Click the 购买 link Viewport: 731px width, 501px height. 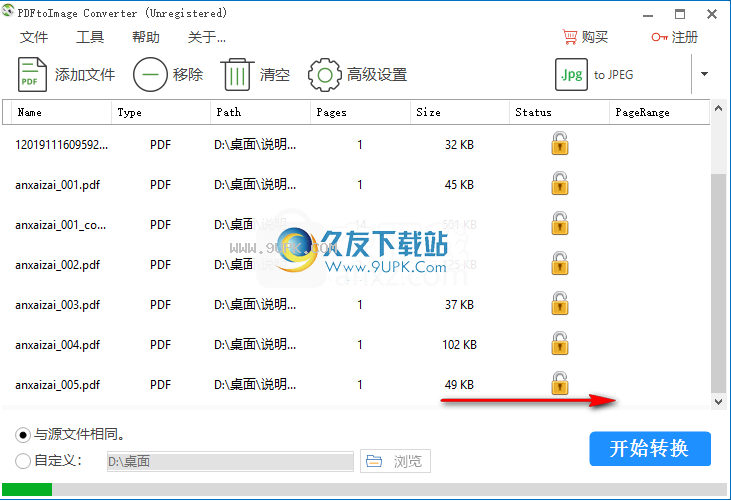click(x=594, y=37)
